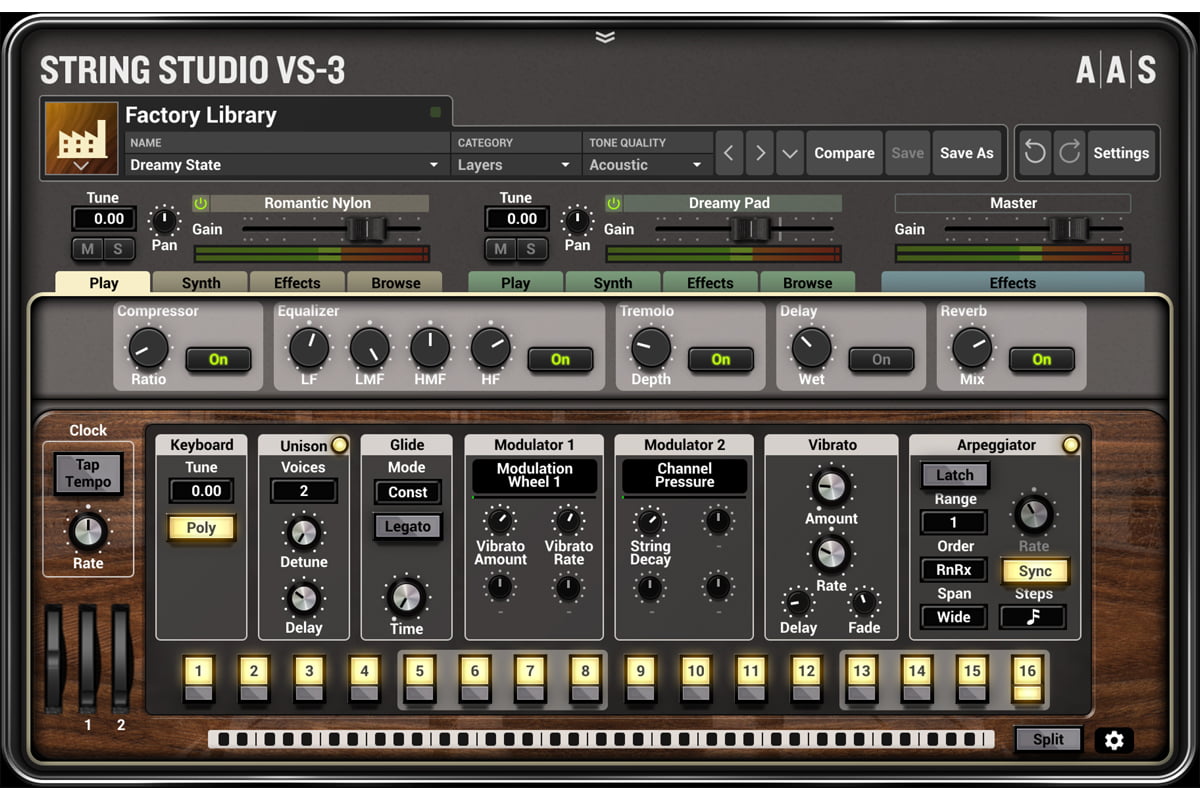Open the Factory Library bank icon
The height and width of the screenshot is (800, 1200).
tap(82, 138)
